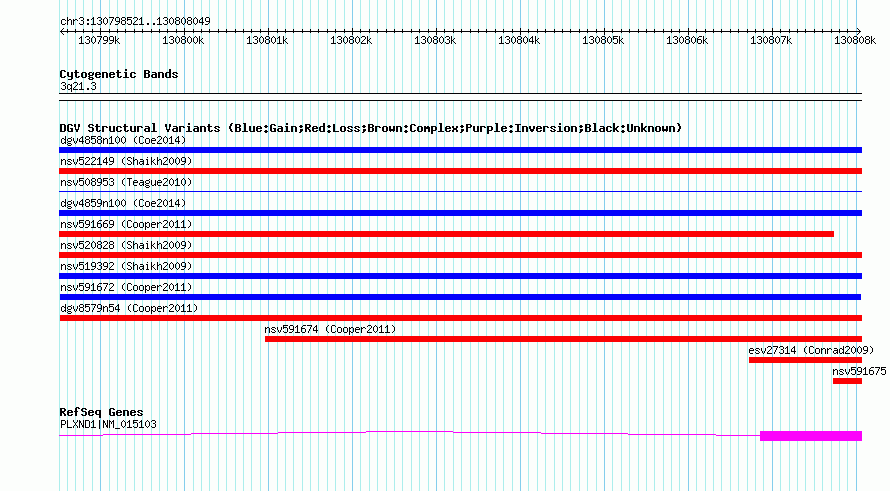Open nsv519392 (Shaikh2009) variant label
This screenshot has height=491, width=890.
click(x=126, y=266)
